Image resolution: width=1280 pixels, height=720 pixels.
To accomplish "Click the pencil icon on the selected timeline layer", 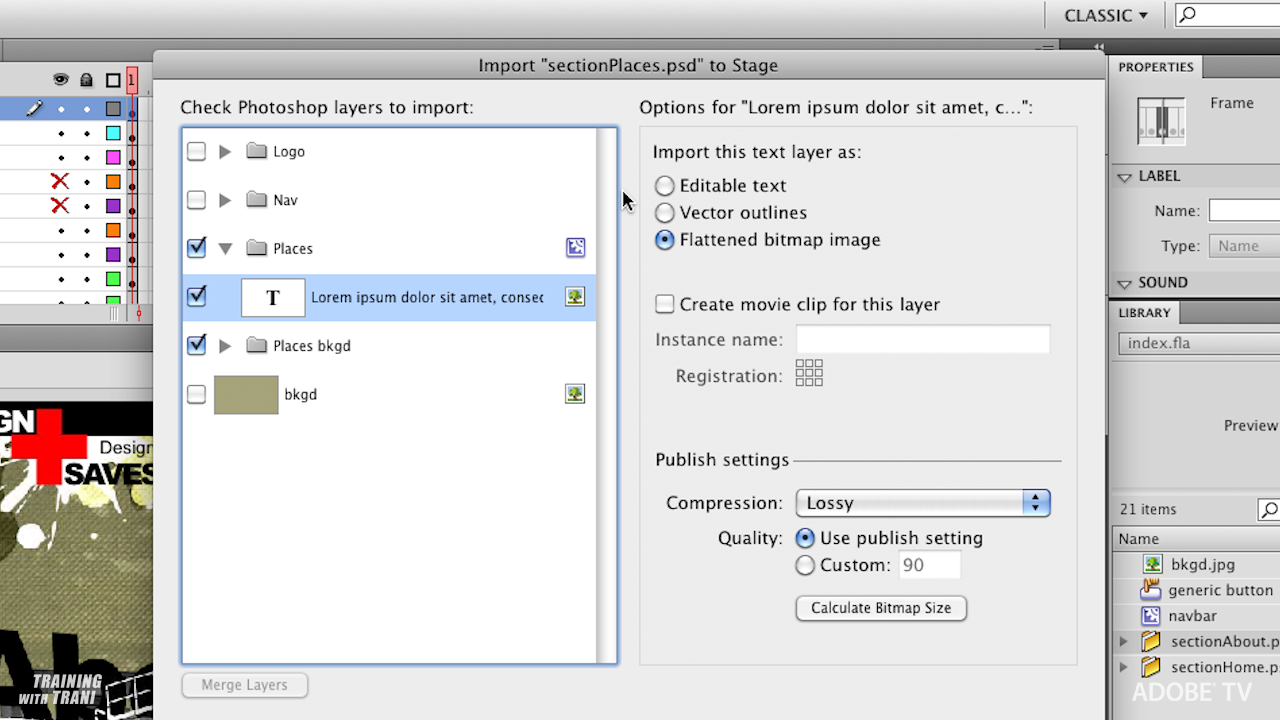I will pyautogui.click(x=35, y=108).
